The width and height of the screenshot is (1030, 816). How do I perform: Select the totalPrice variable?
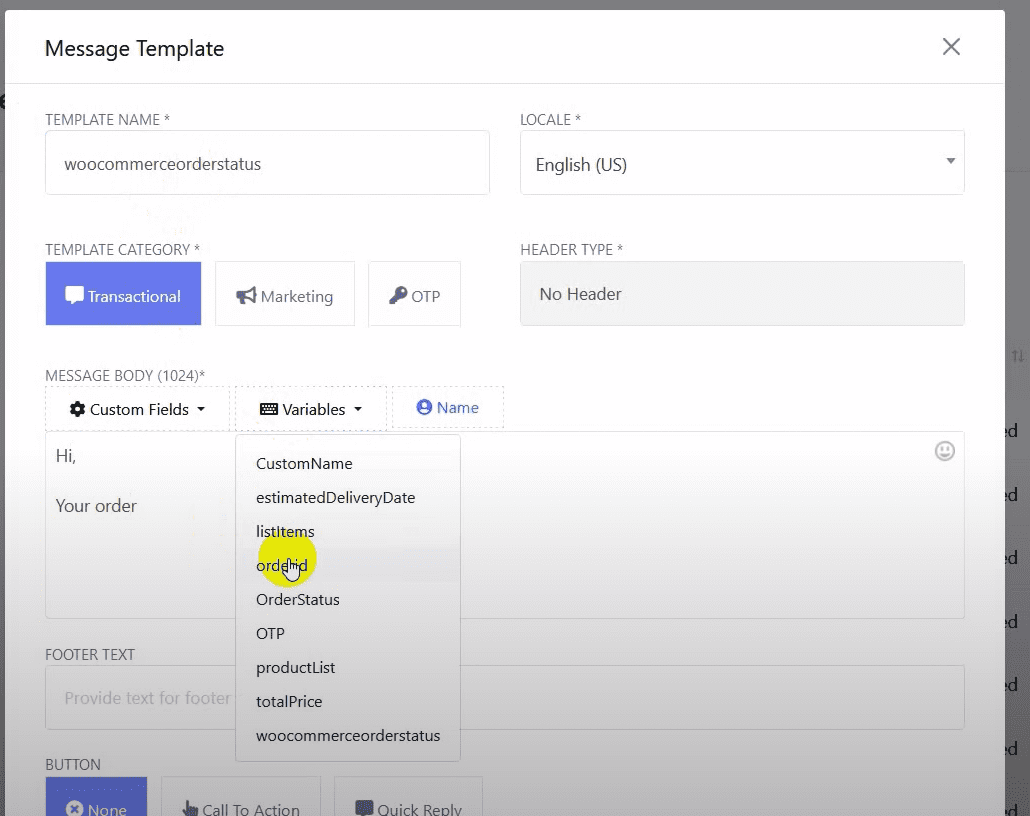[289, 702]
